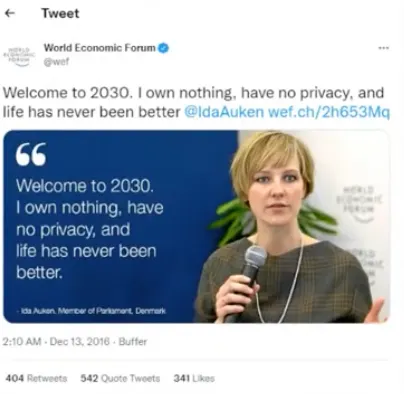
Task: Click the Dec 13, 2016 date
Action: point(80,342)
